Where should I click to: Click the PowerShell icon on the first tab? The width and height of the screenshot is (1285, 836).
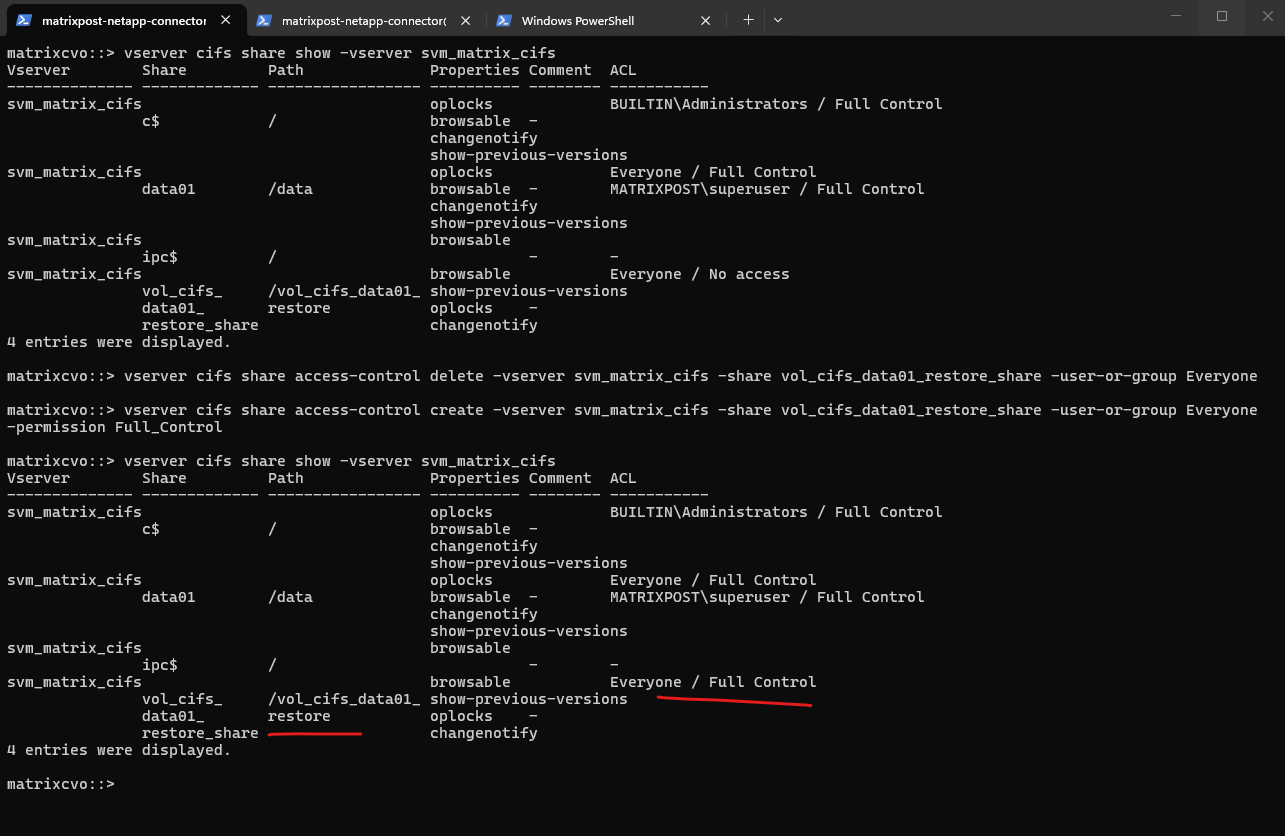click(24, 20)
